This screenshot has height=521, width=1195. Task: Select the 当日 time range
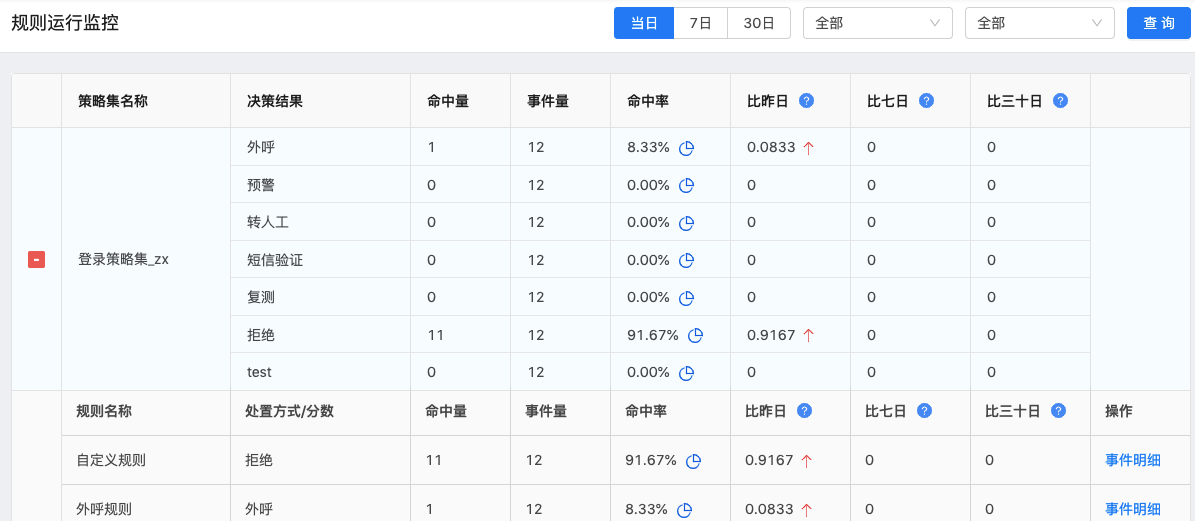644,23
